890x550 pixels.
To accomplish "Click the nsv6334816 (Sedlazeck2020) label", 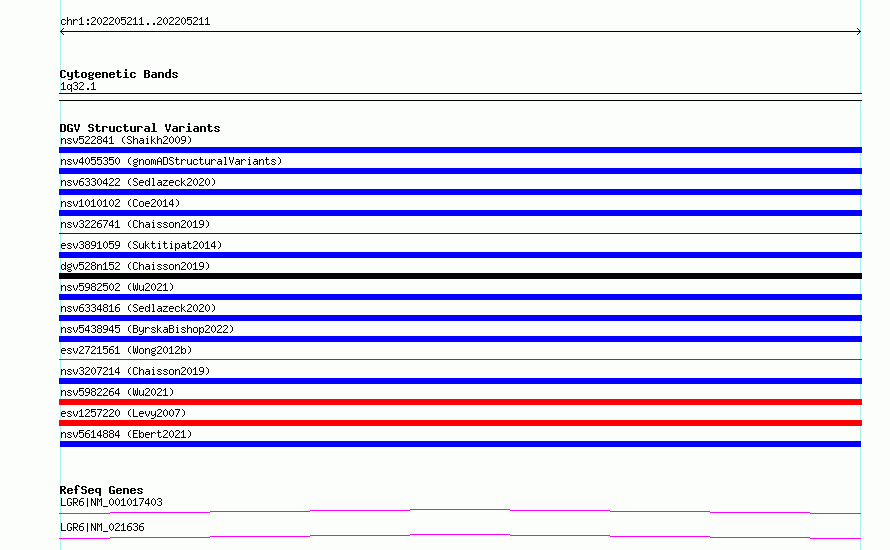I will (138, 308).
